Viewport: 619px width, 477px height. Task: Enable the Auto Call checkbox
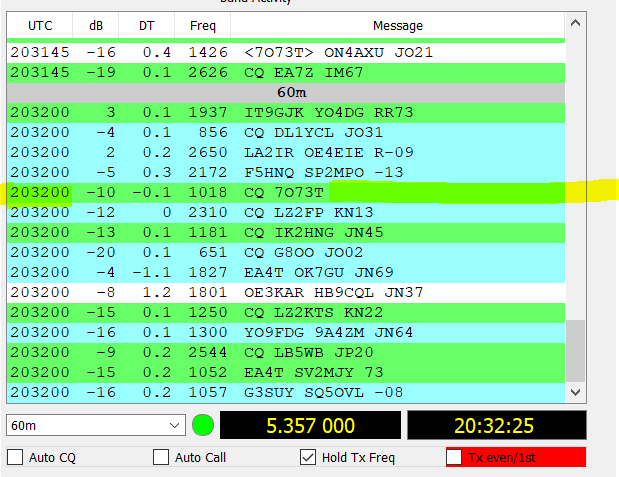[161, 458]
